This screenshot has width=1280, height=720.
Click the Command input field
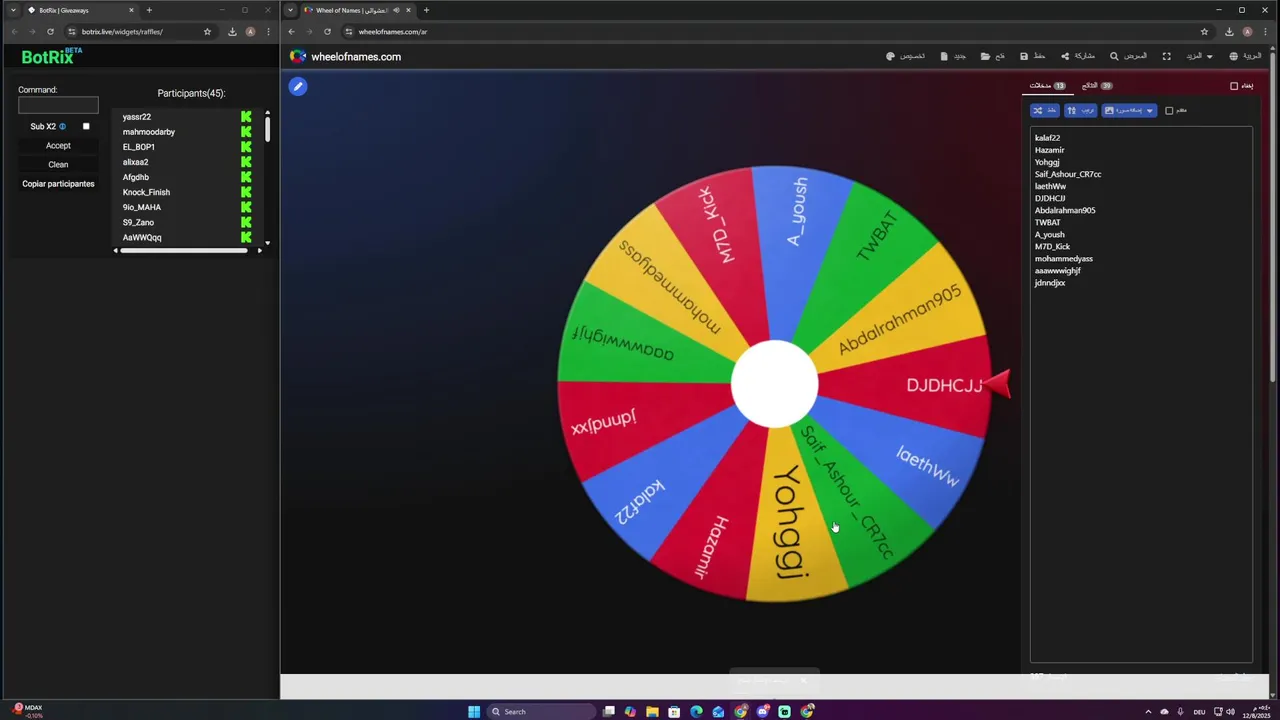58,105
